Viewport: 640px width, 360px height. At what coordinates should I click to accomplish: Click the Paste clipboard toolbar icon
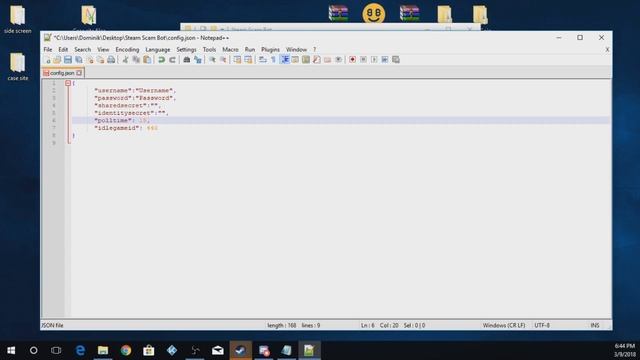pyautogui.click(x=147, y=60)
